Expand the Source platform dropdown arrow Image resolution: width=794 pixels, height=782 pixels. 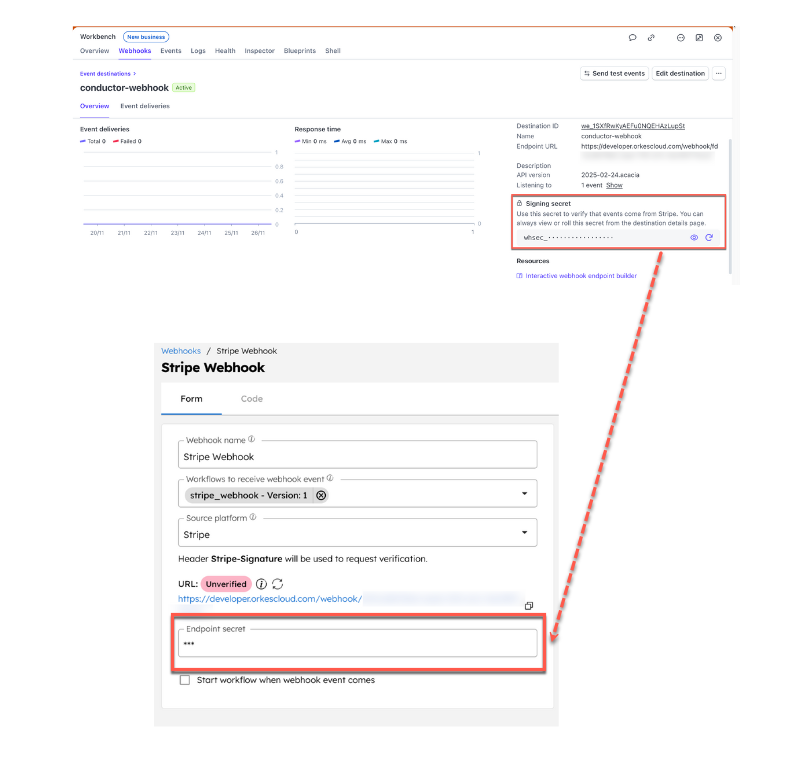coord(525,532)
